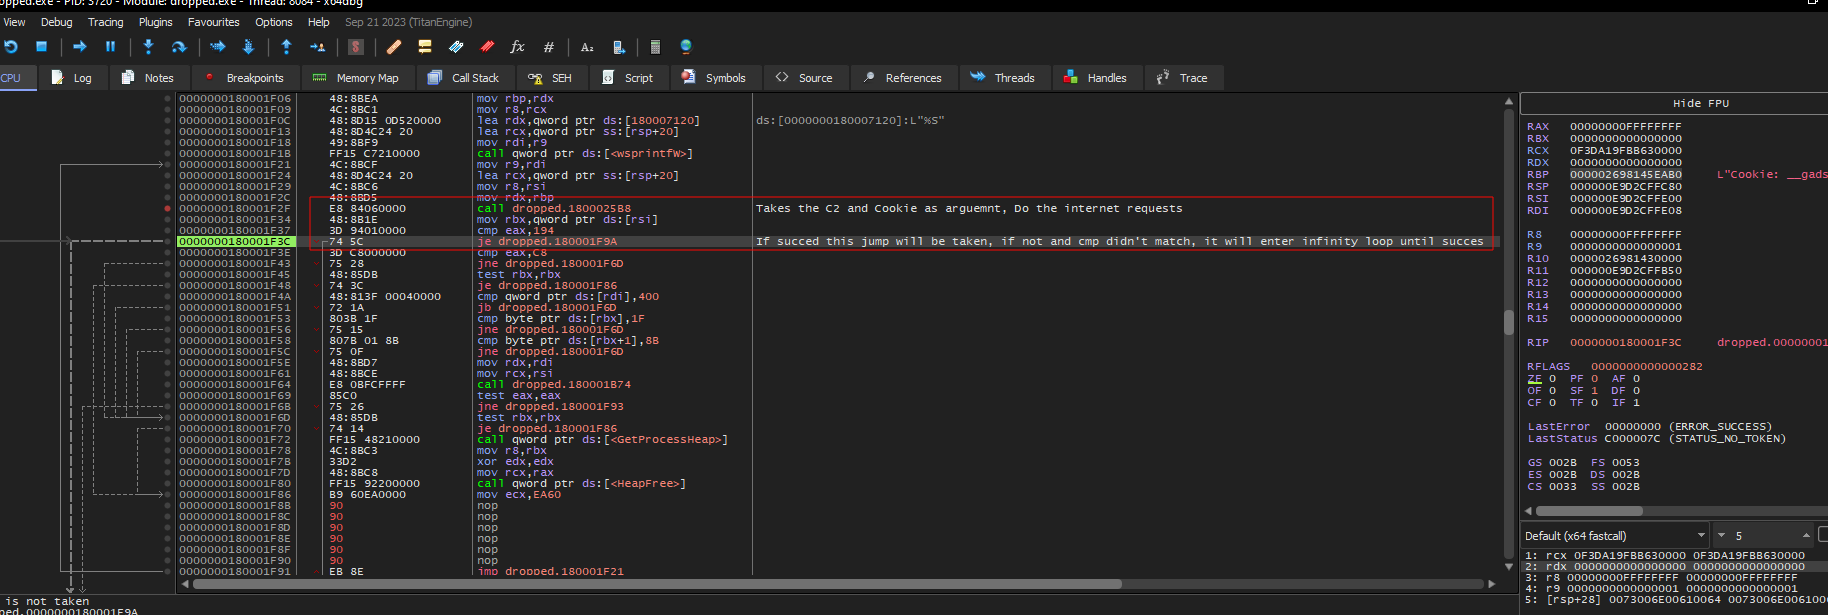Screen dimensions: 1828x615
Task: Click the Step Over icon
Action: pos(179,47)
